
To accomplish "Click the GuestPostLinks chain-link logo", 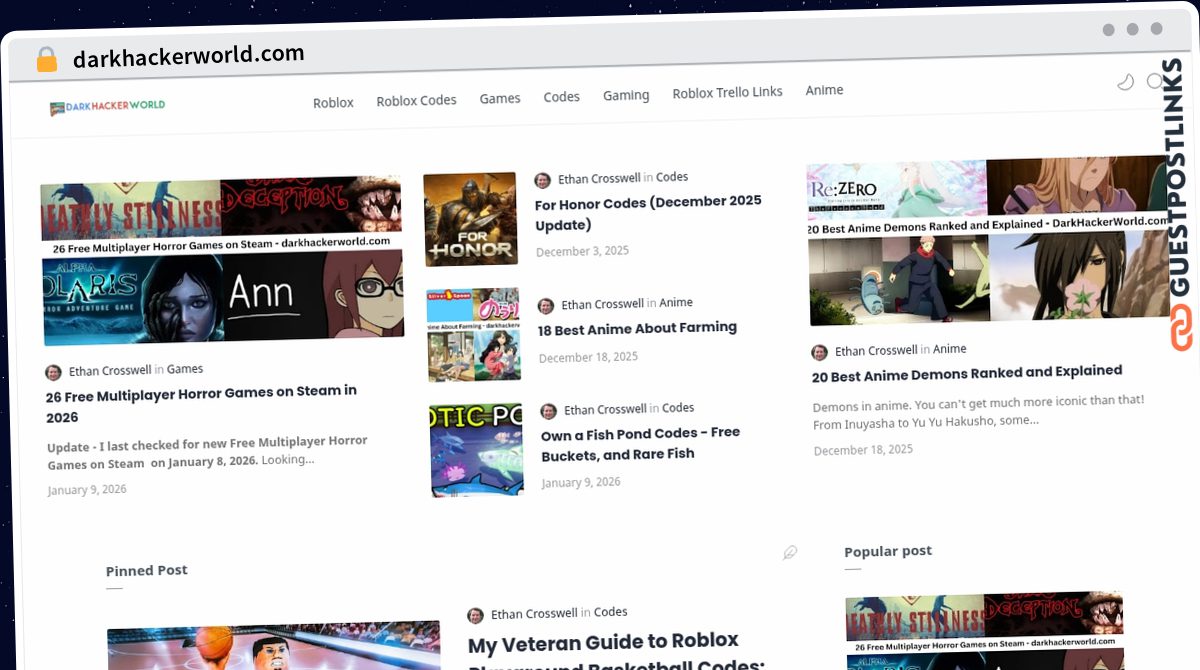I will tap(1183, 327).
